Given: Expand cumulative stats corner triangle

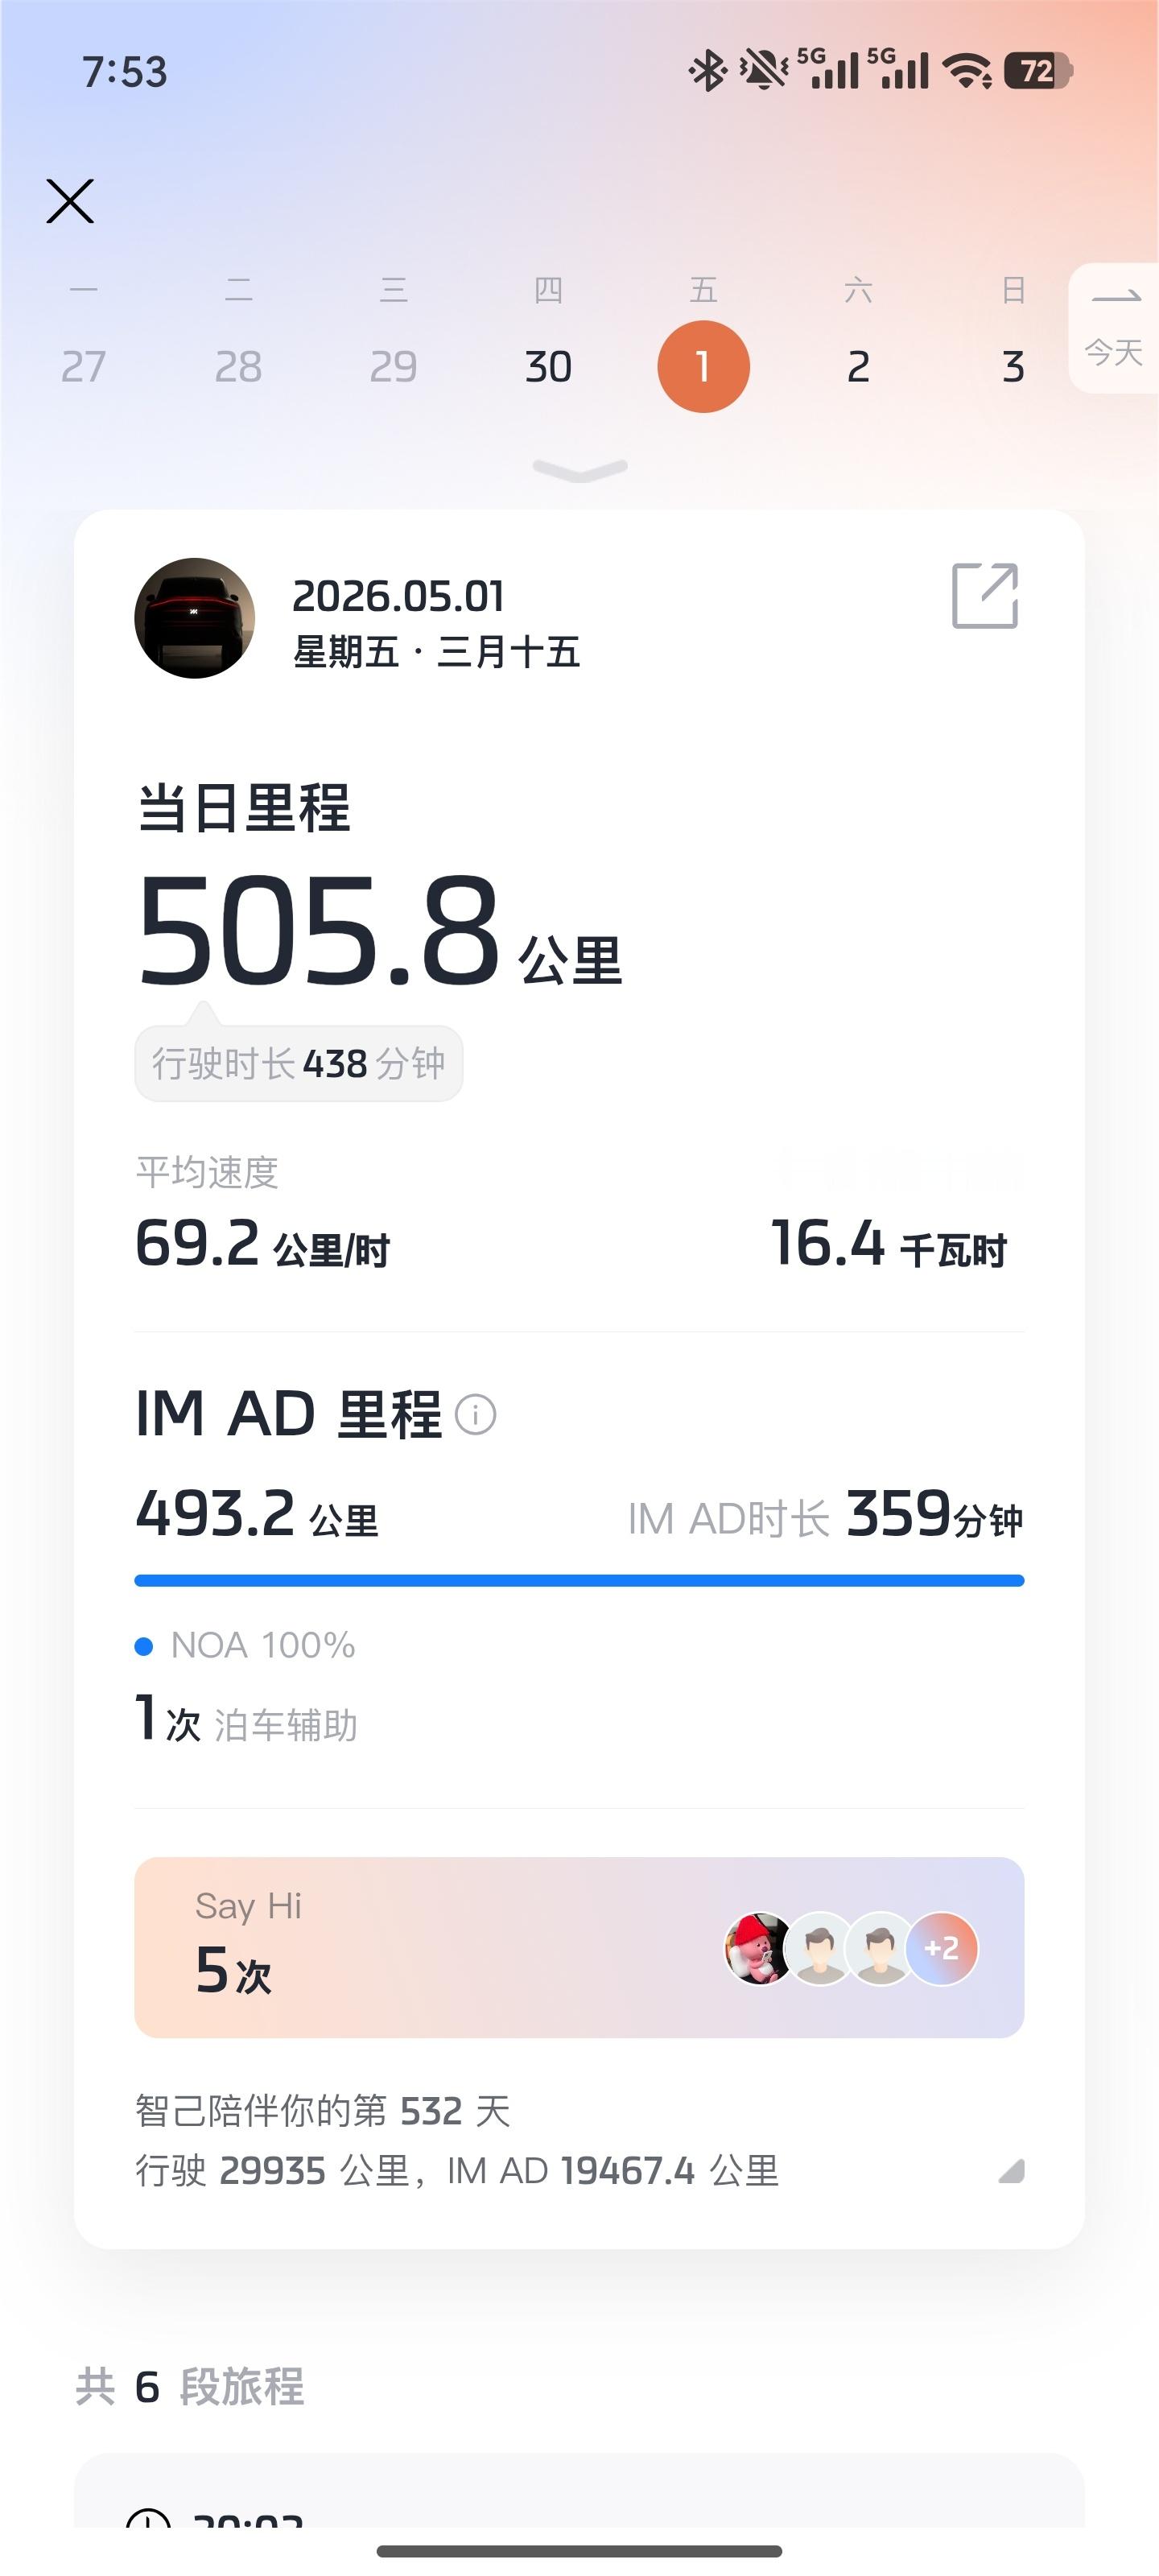Looking at the screenshot, I should pyautogui.click(x=1011, y=2170).
